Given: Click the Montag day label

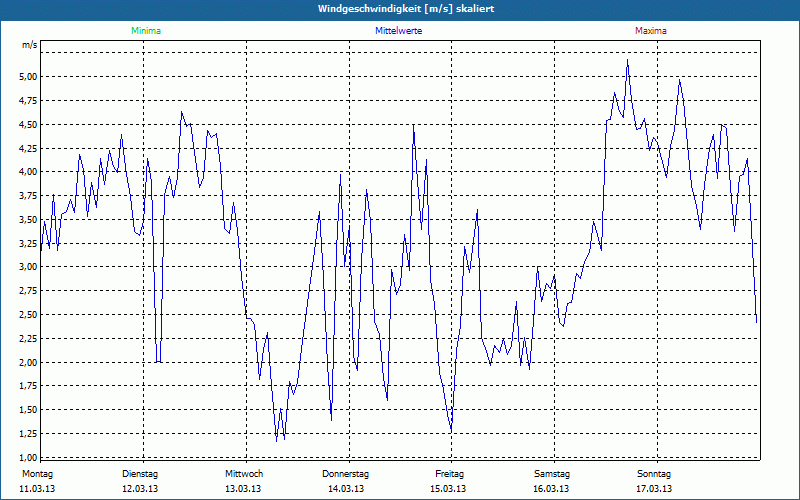Looking at the screenshot, I should coord(37,474).
